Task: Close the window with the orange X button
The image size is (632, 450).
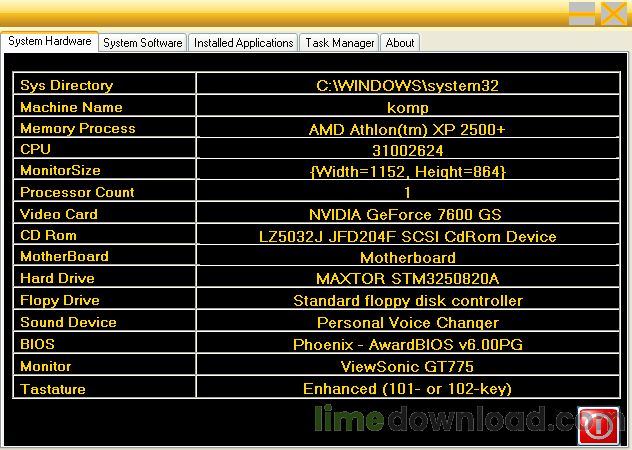Action: (x=613, y=14)
